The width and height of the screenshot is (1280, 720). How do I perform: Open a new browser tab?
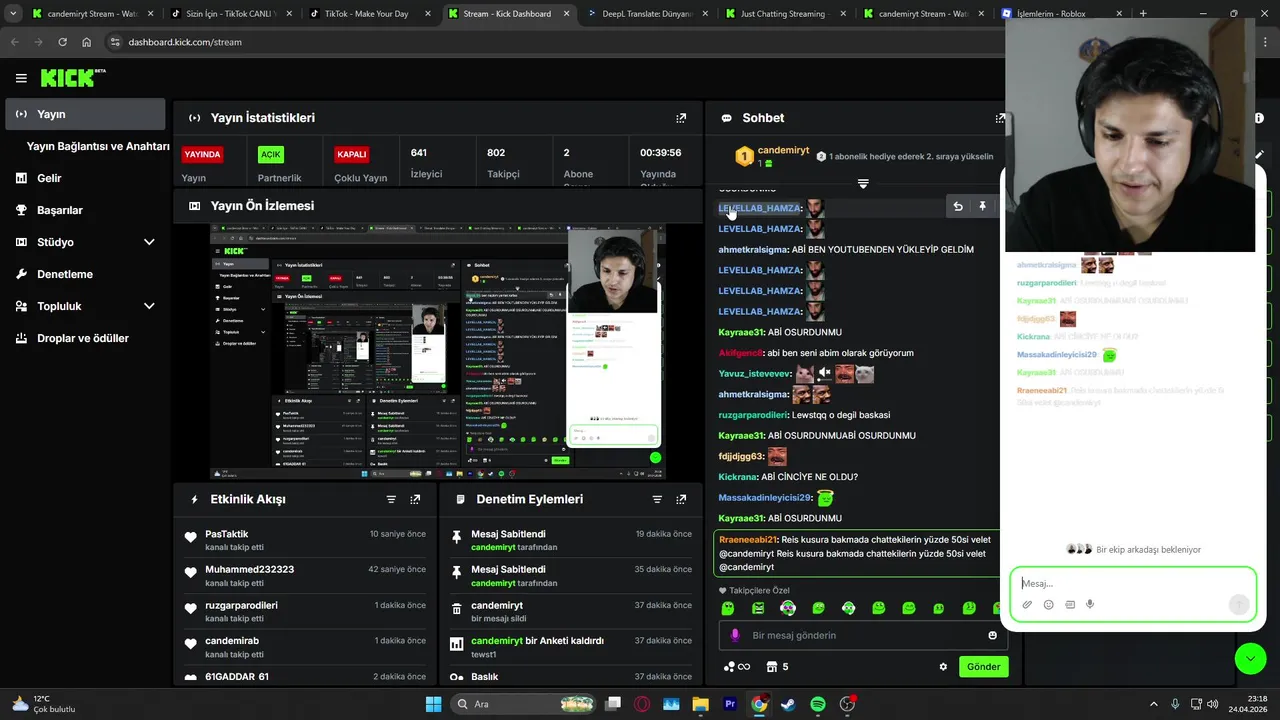click(x=1143, y=14)
